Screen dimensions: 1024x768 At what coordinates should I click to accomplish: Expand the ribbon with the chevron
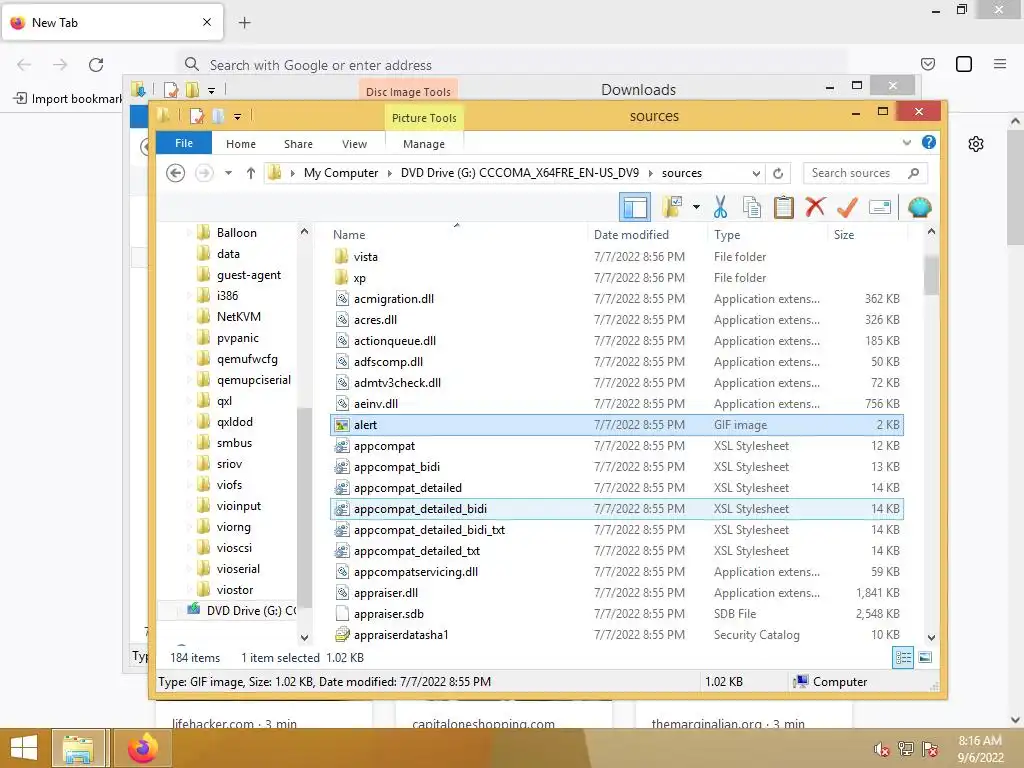tap(906, 142)
